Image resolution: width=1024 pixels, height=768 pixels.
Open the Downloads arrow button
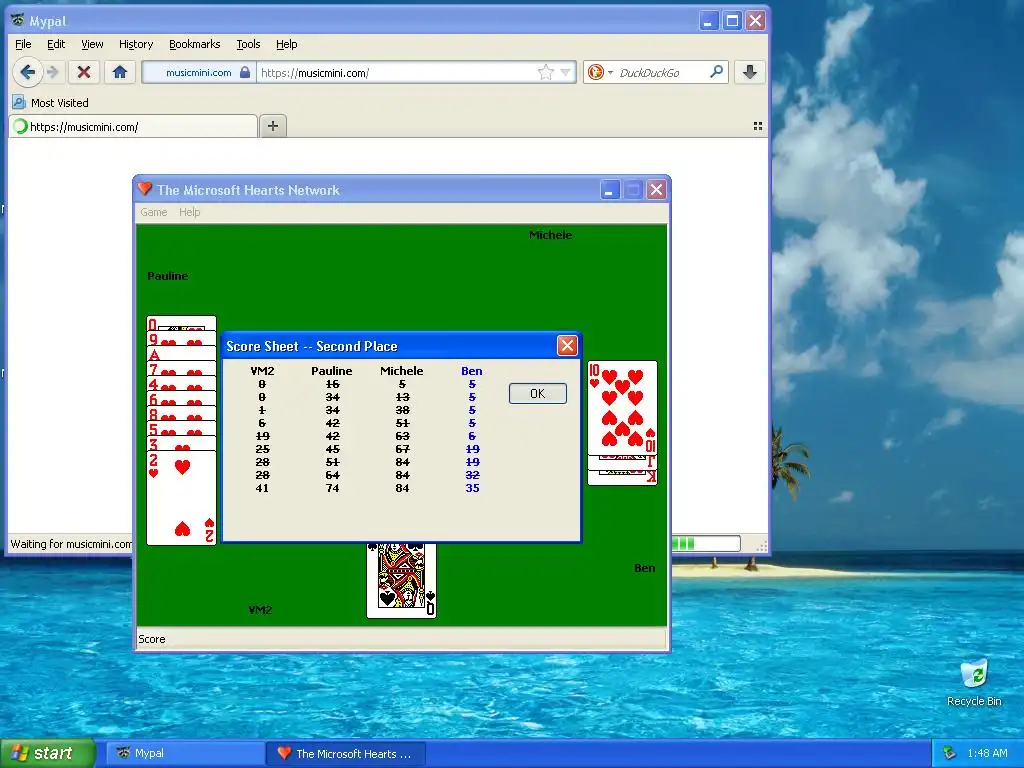750,72
